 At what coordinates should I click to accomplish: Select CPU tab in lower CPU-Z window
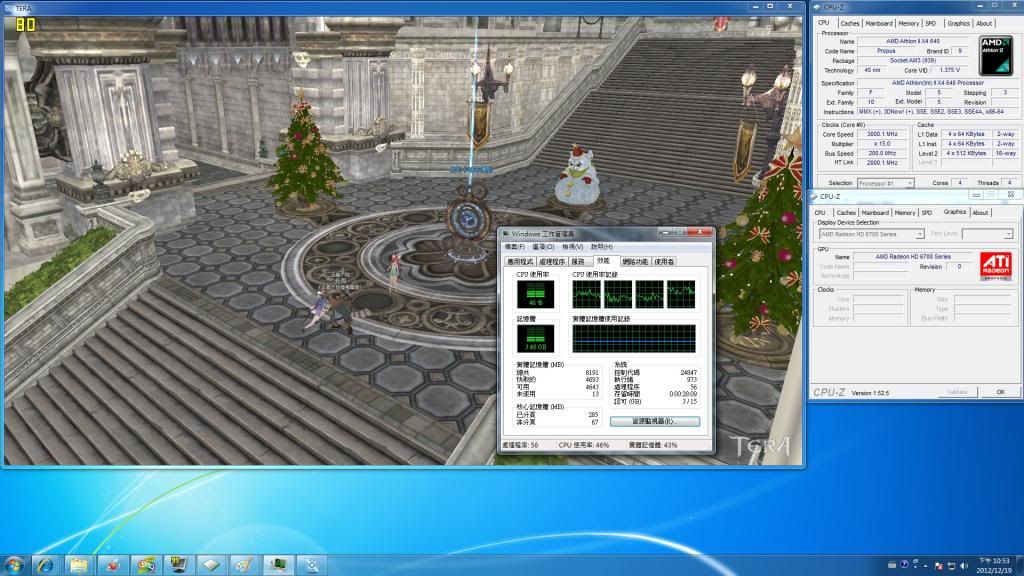pyautogui.click(x=820, y=213)
